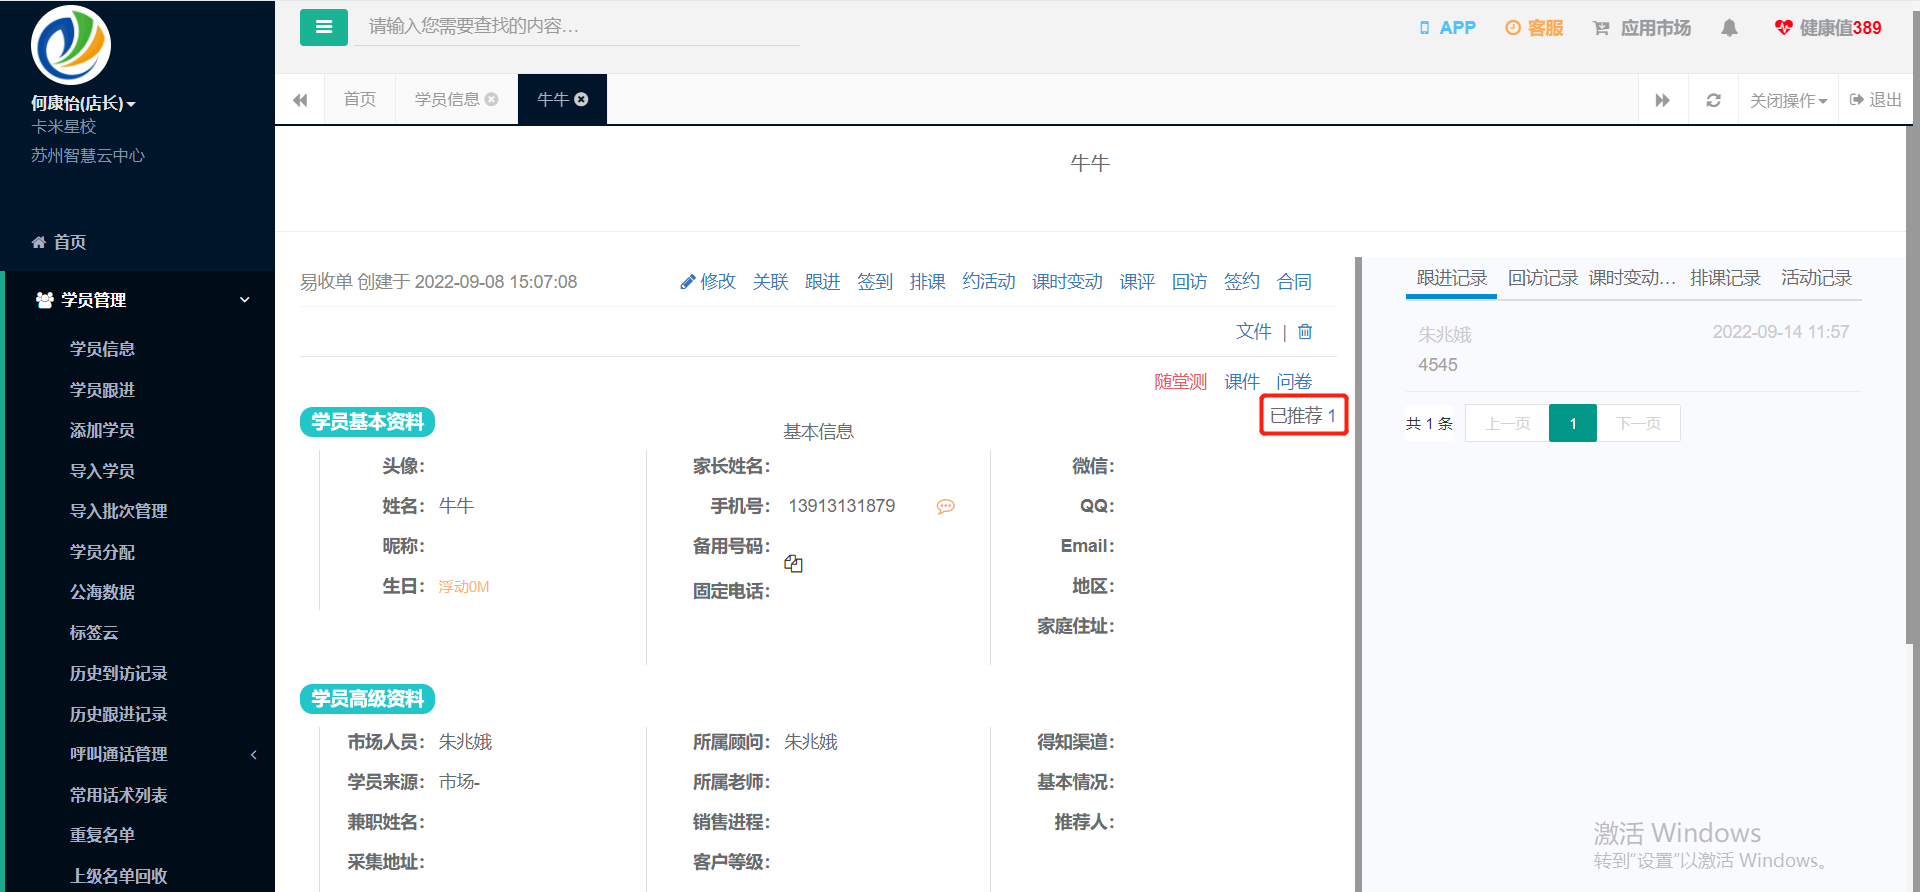Viewport: 1920px width, 892px height.
Task: Open the 何康怡(店长) user dropdown
Action: [83, 103]
